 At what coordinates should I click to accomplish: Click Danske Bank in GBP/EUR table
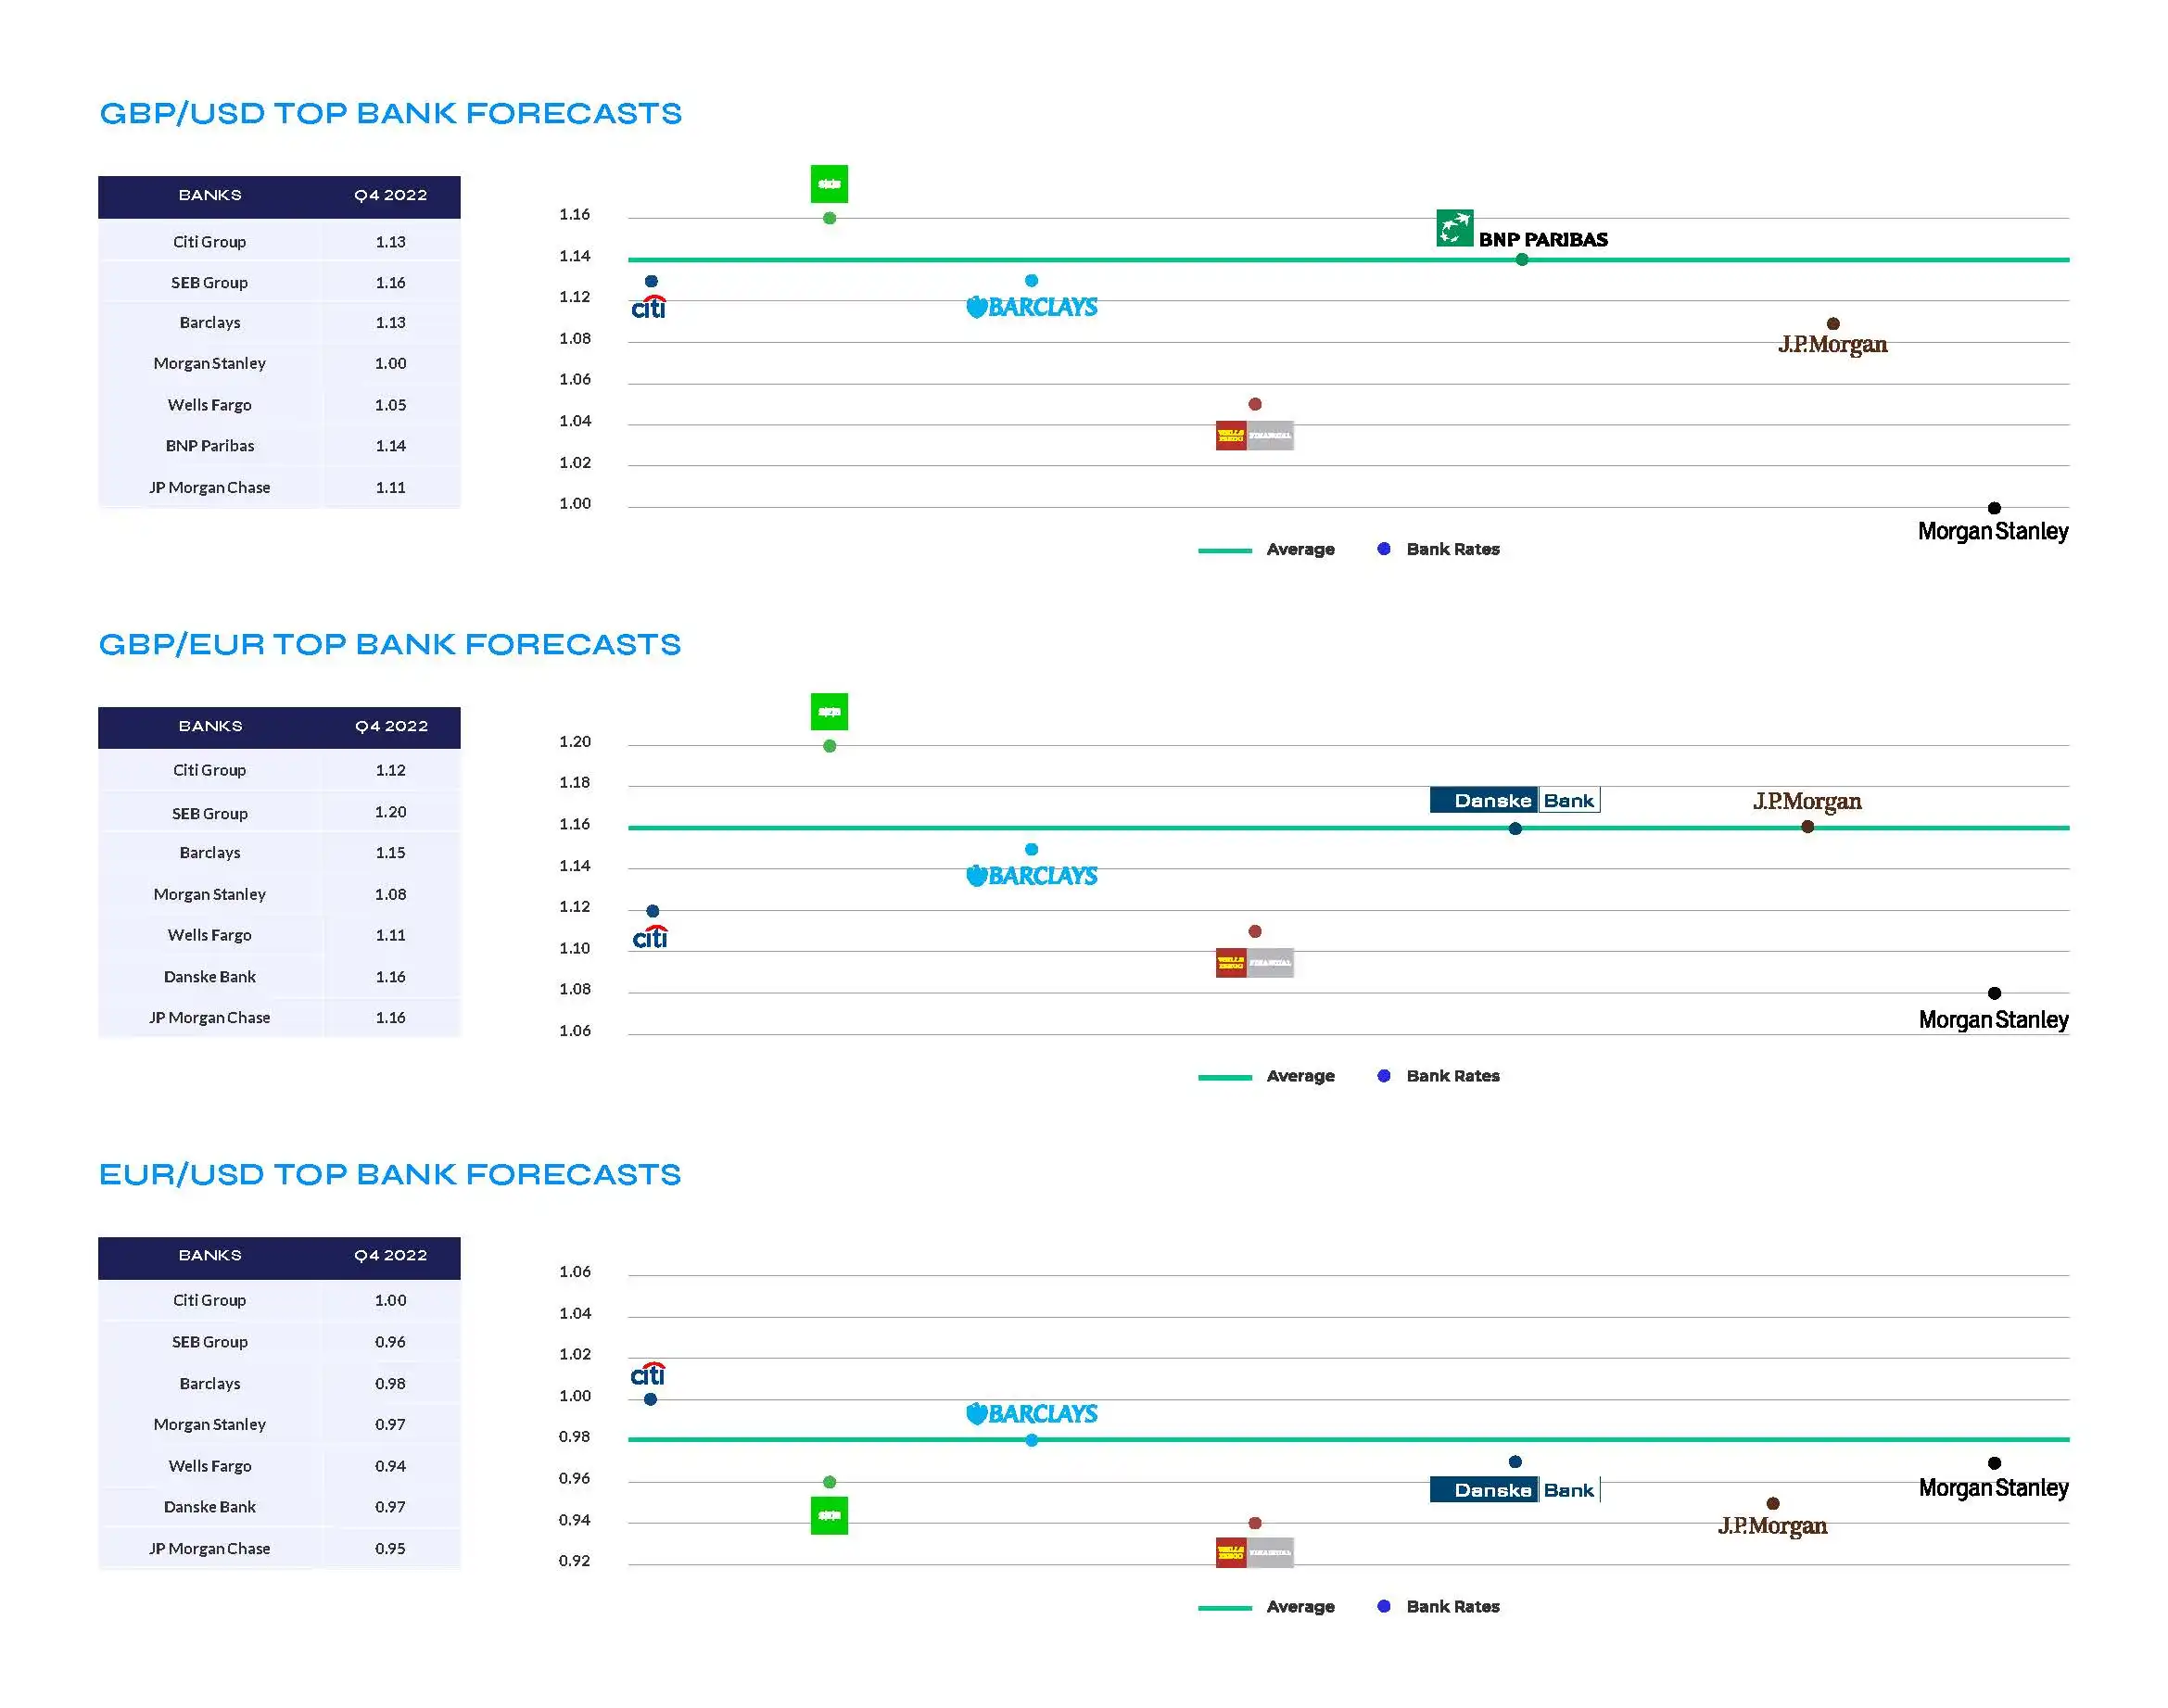[210, 977]
